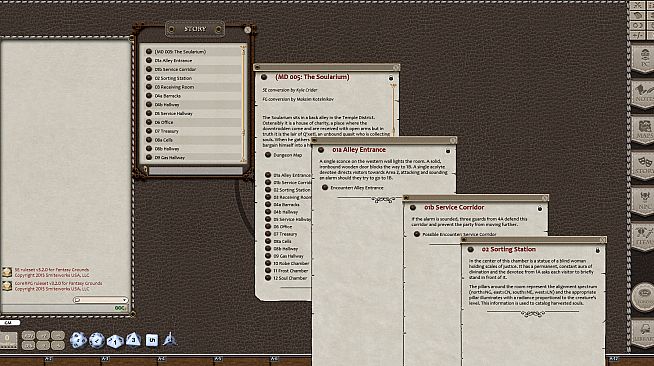The image size is (654, 366).
Task: Click link icon beside 01b Service Corridor title
Action: point(413,208)
